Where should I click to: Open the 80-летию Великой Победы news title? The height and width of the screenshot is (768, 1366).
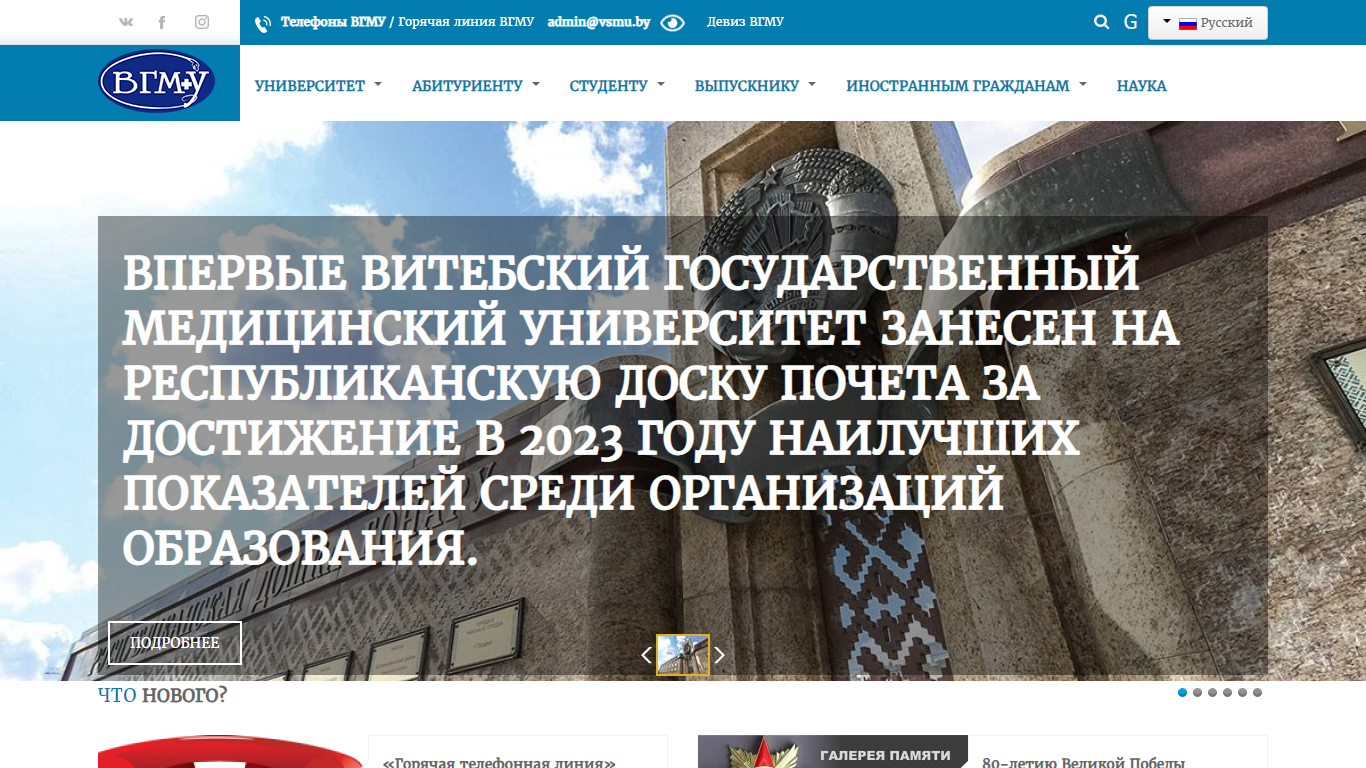tap(1084, 762)
